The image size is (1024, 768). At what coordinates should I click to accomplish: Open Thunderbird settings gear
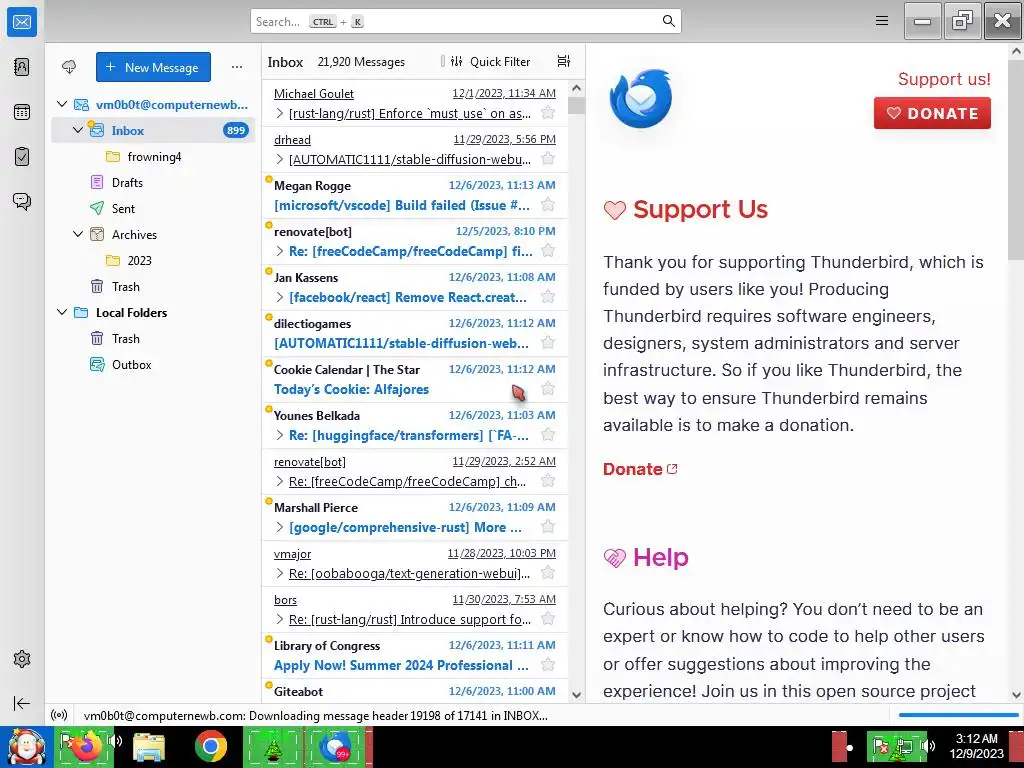(22, 659)
